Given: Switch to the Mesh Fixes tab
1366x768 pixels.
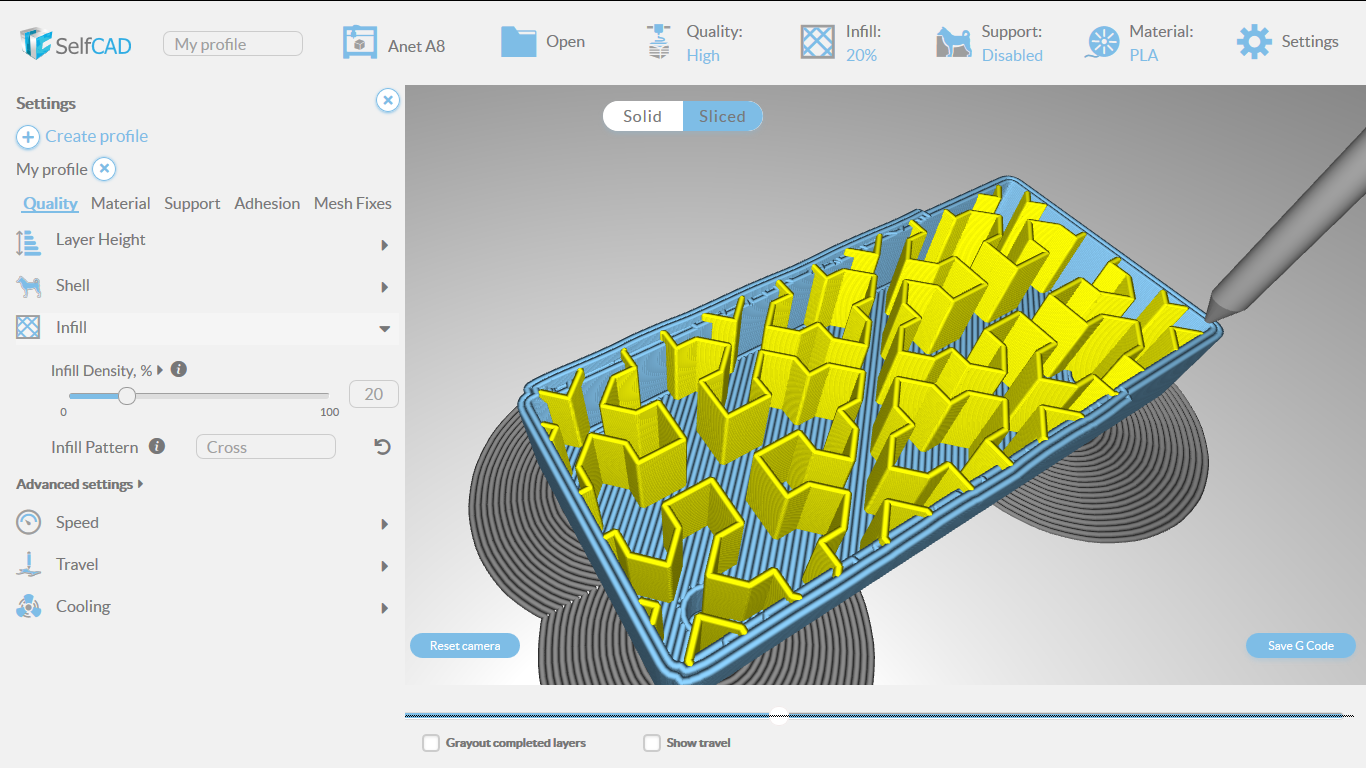Looking at the screenshot, I should [x=353, y=203].
